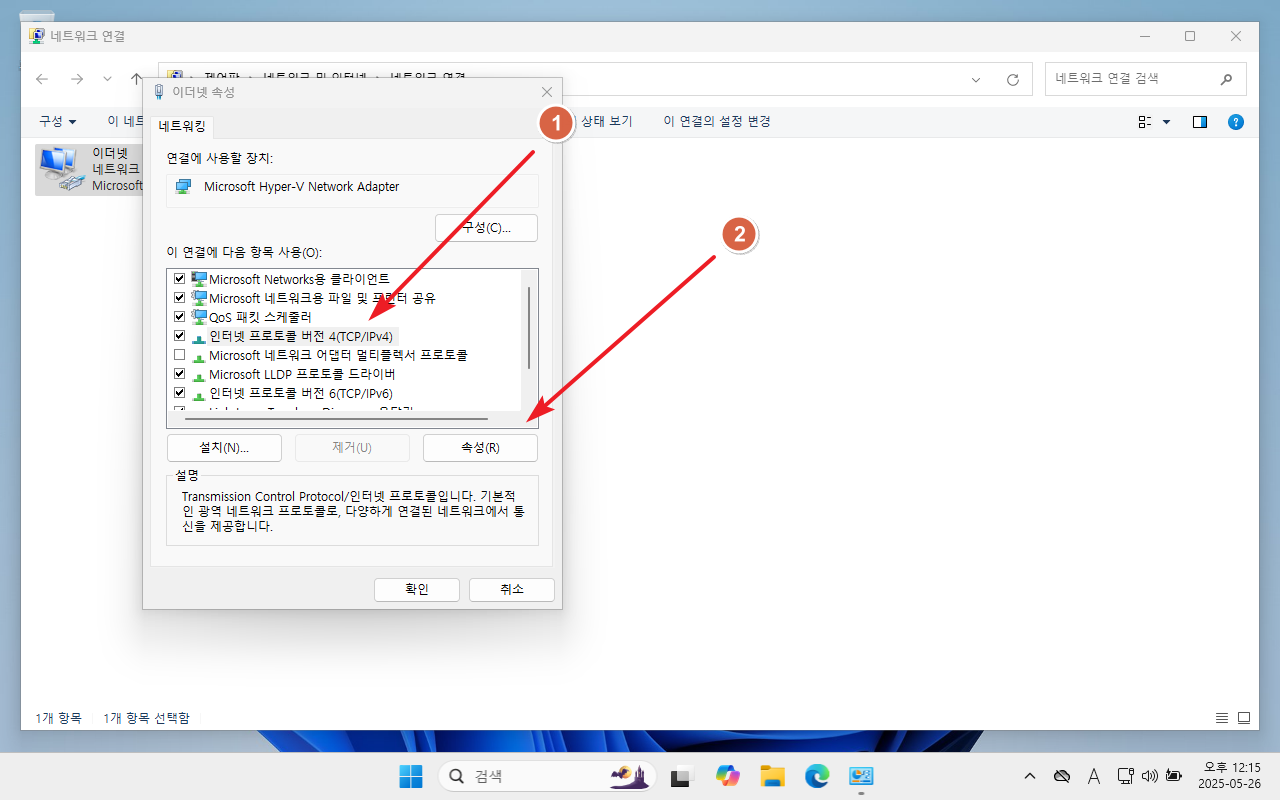Viewport: 1280px width, 800px height.
Task: Switch to details view in status bar
Action: [1222, 718]
